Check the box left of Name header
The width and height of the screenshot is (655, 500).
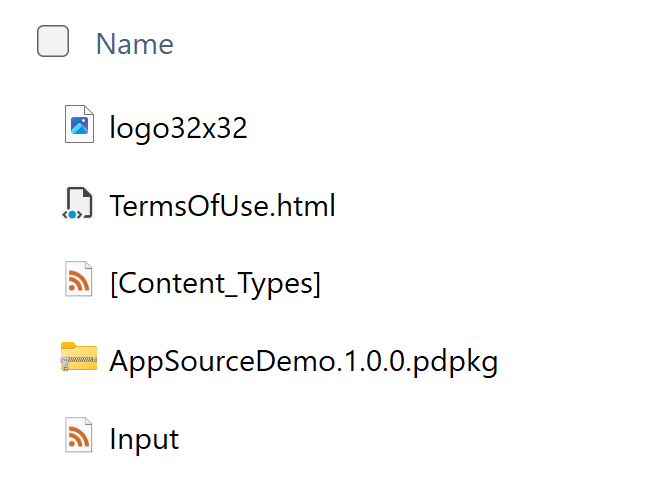click(53, 42)
